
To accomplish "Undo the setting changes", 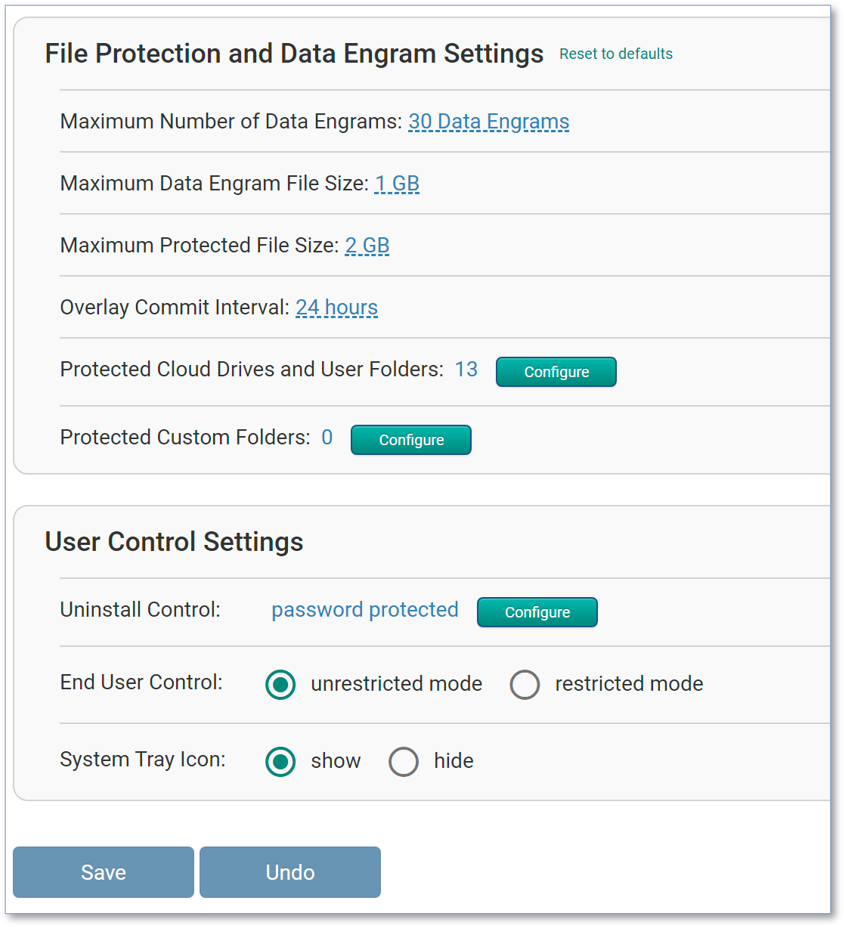I will pos(290,873).
